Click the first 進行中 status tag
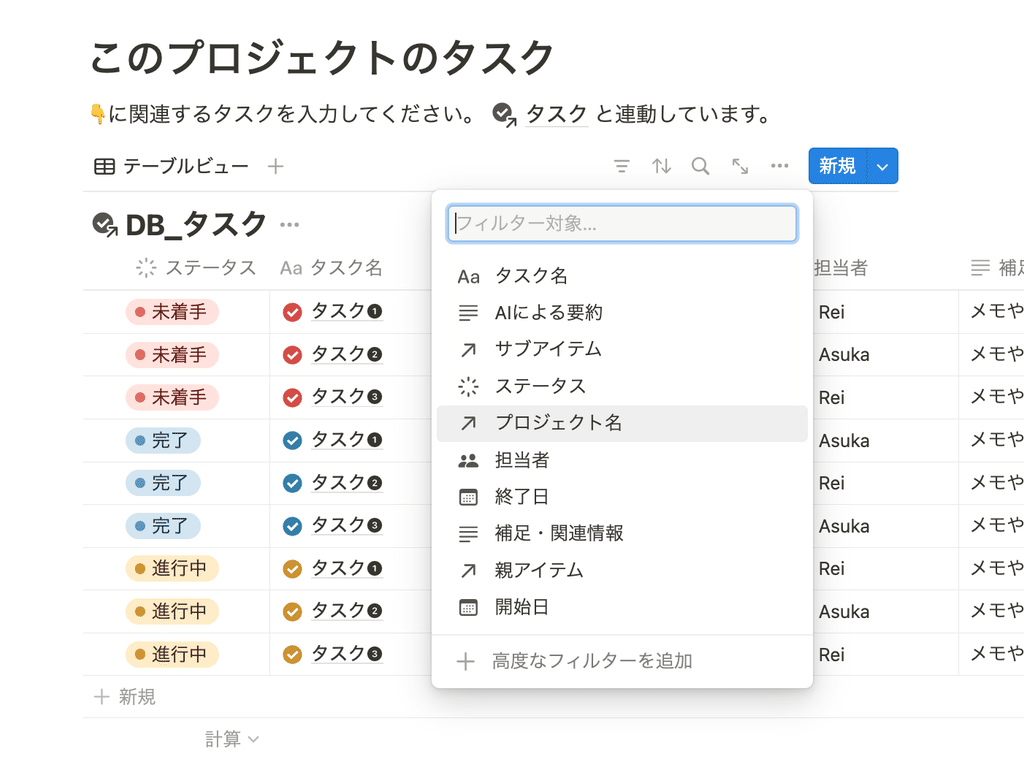Screen dimensions: 1024x770 (x=172, y=569)
